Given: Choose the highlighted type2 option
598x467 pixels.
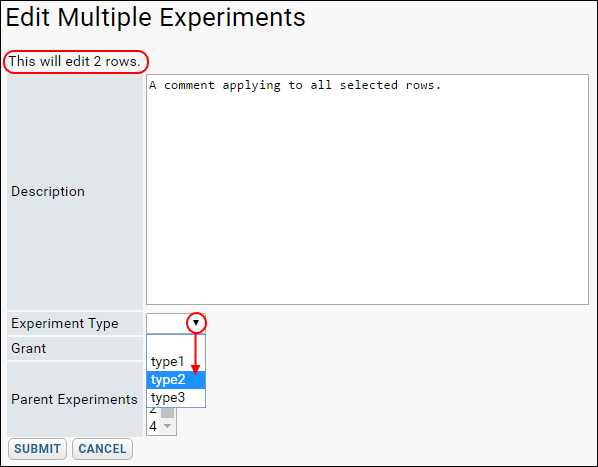Looking at the screenshot, I should click(176, 380).
